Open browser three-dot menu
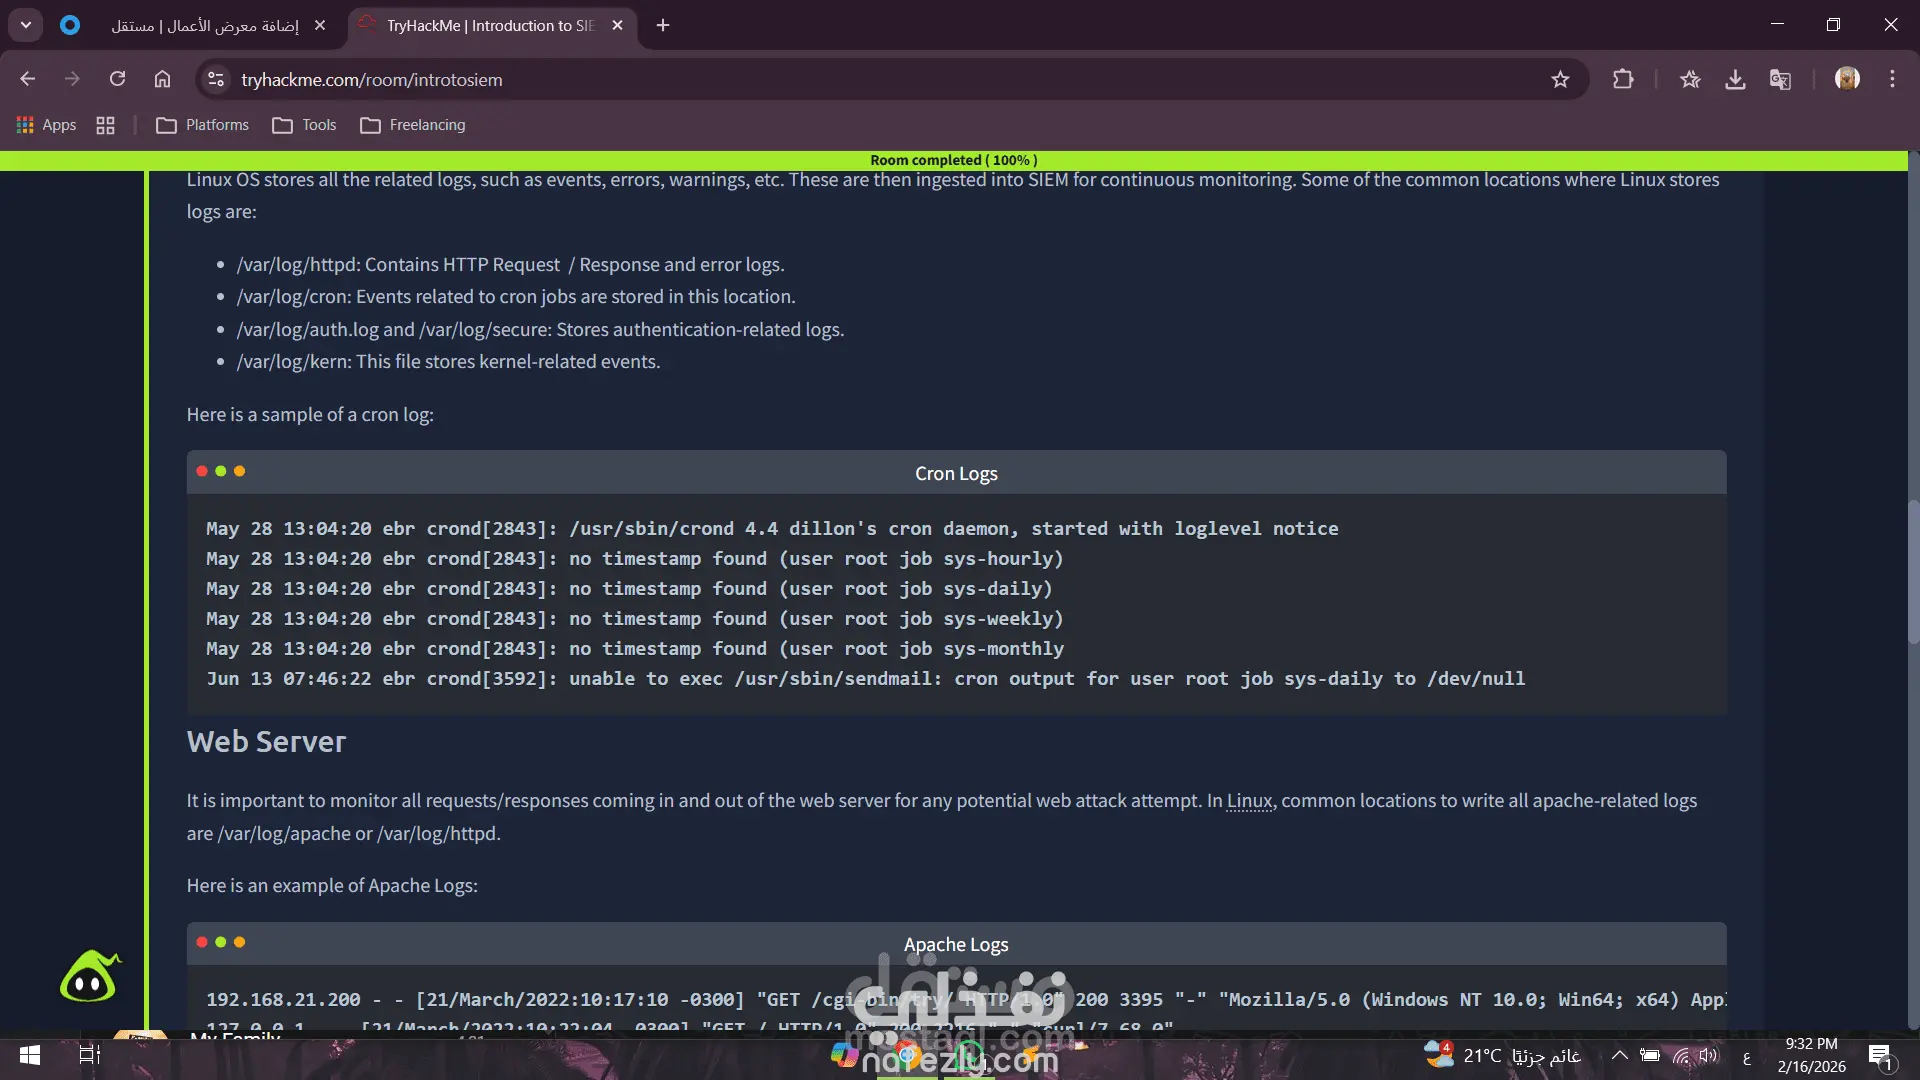Image resolution: width=1920 pixels, height=1080 pixels. click(1892, 79)
